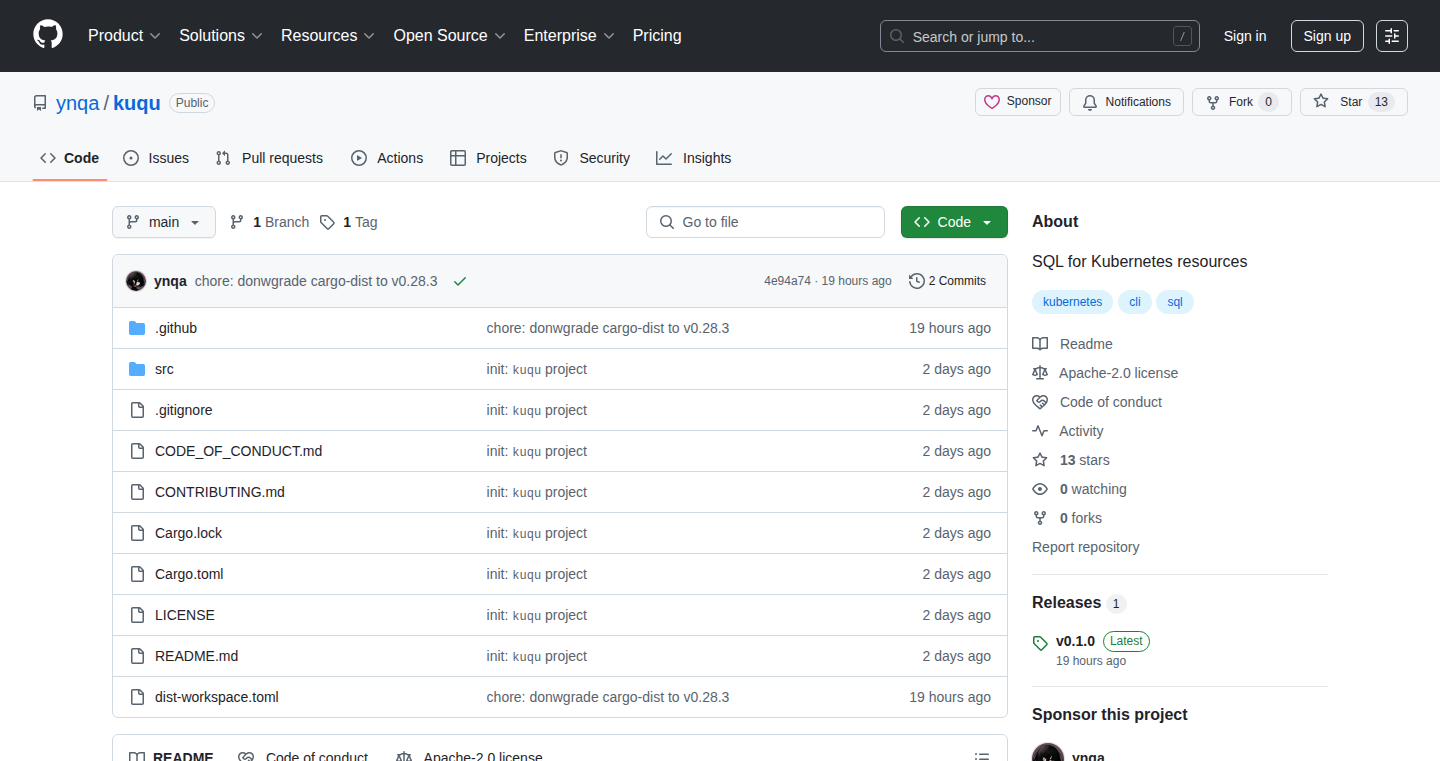This screenshot has height=761, width=1440.
Task: Open the README.md file
Action: tap(196, 656)
